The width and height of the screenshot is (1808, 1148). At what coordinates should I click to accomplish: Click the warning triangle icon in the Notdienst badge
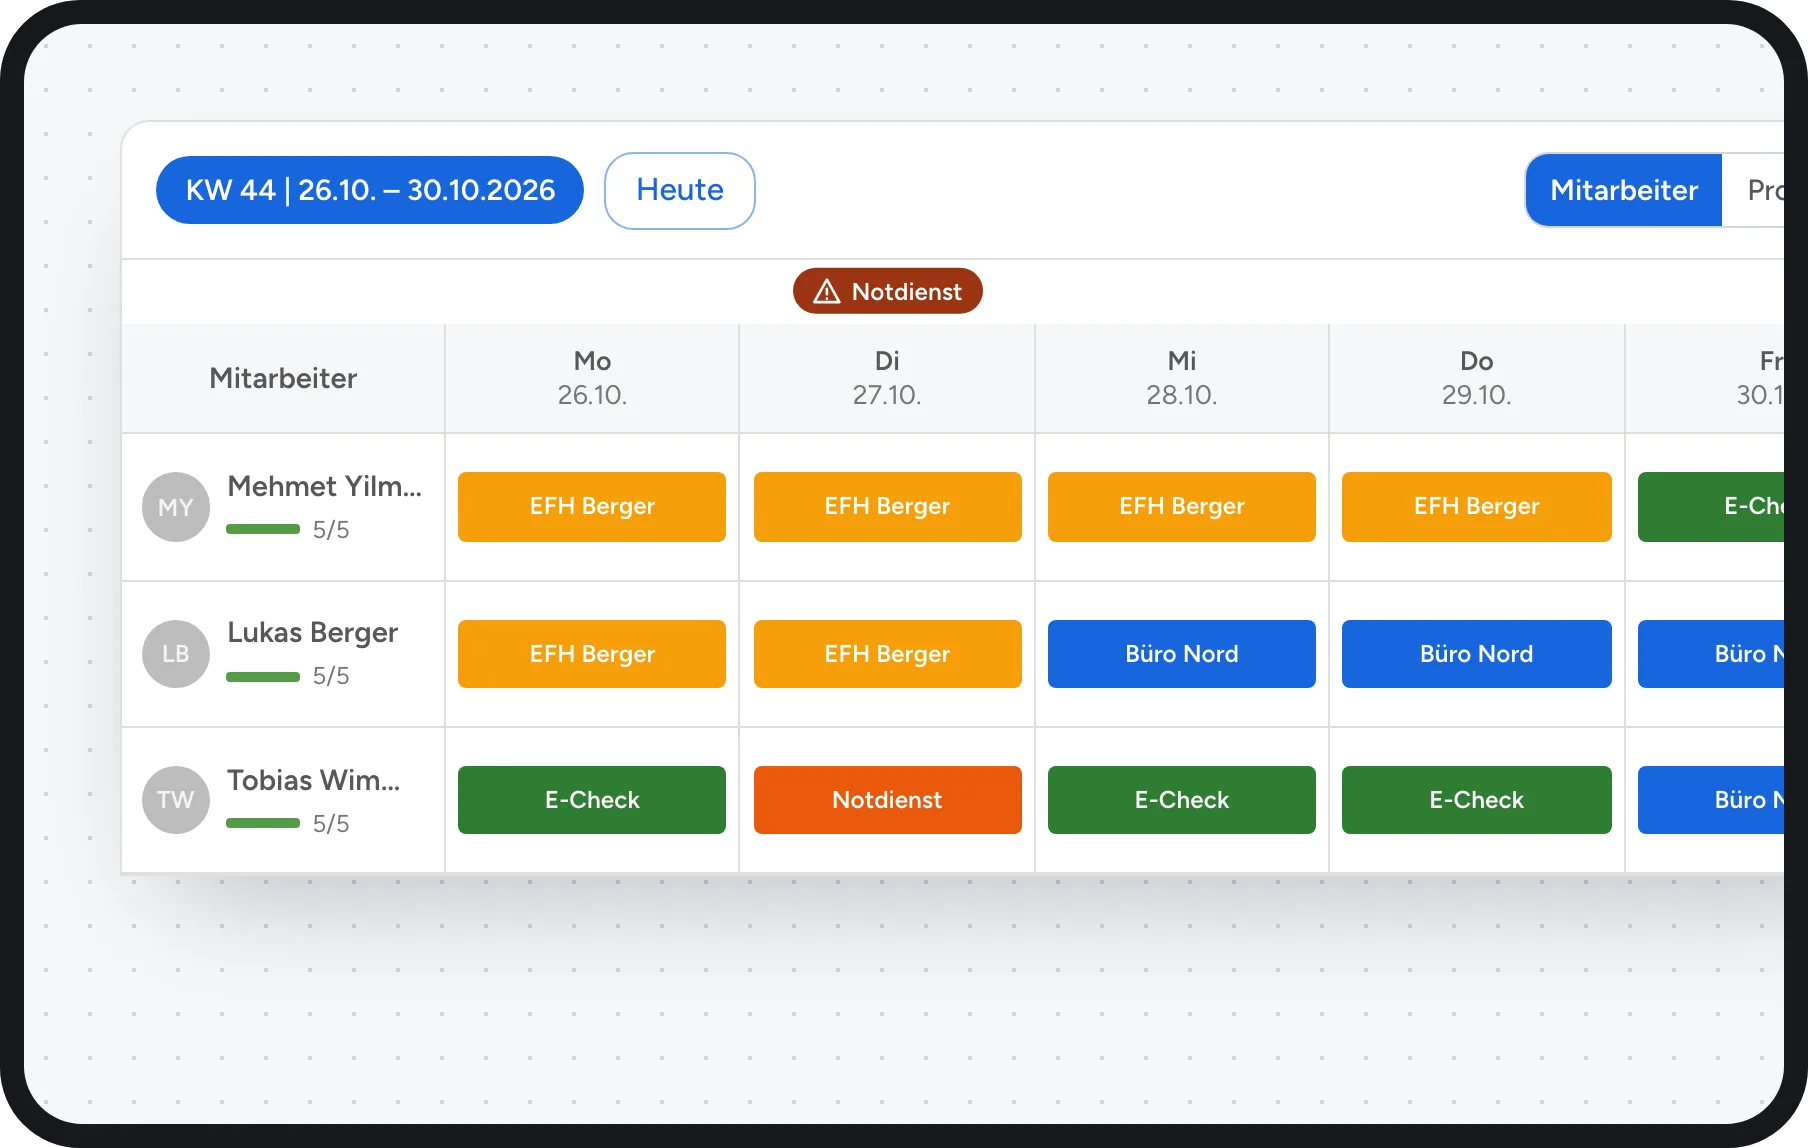tap(827, 291)
